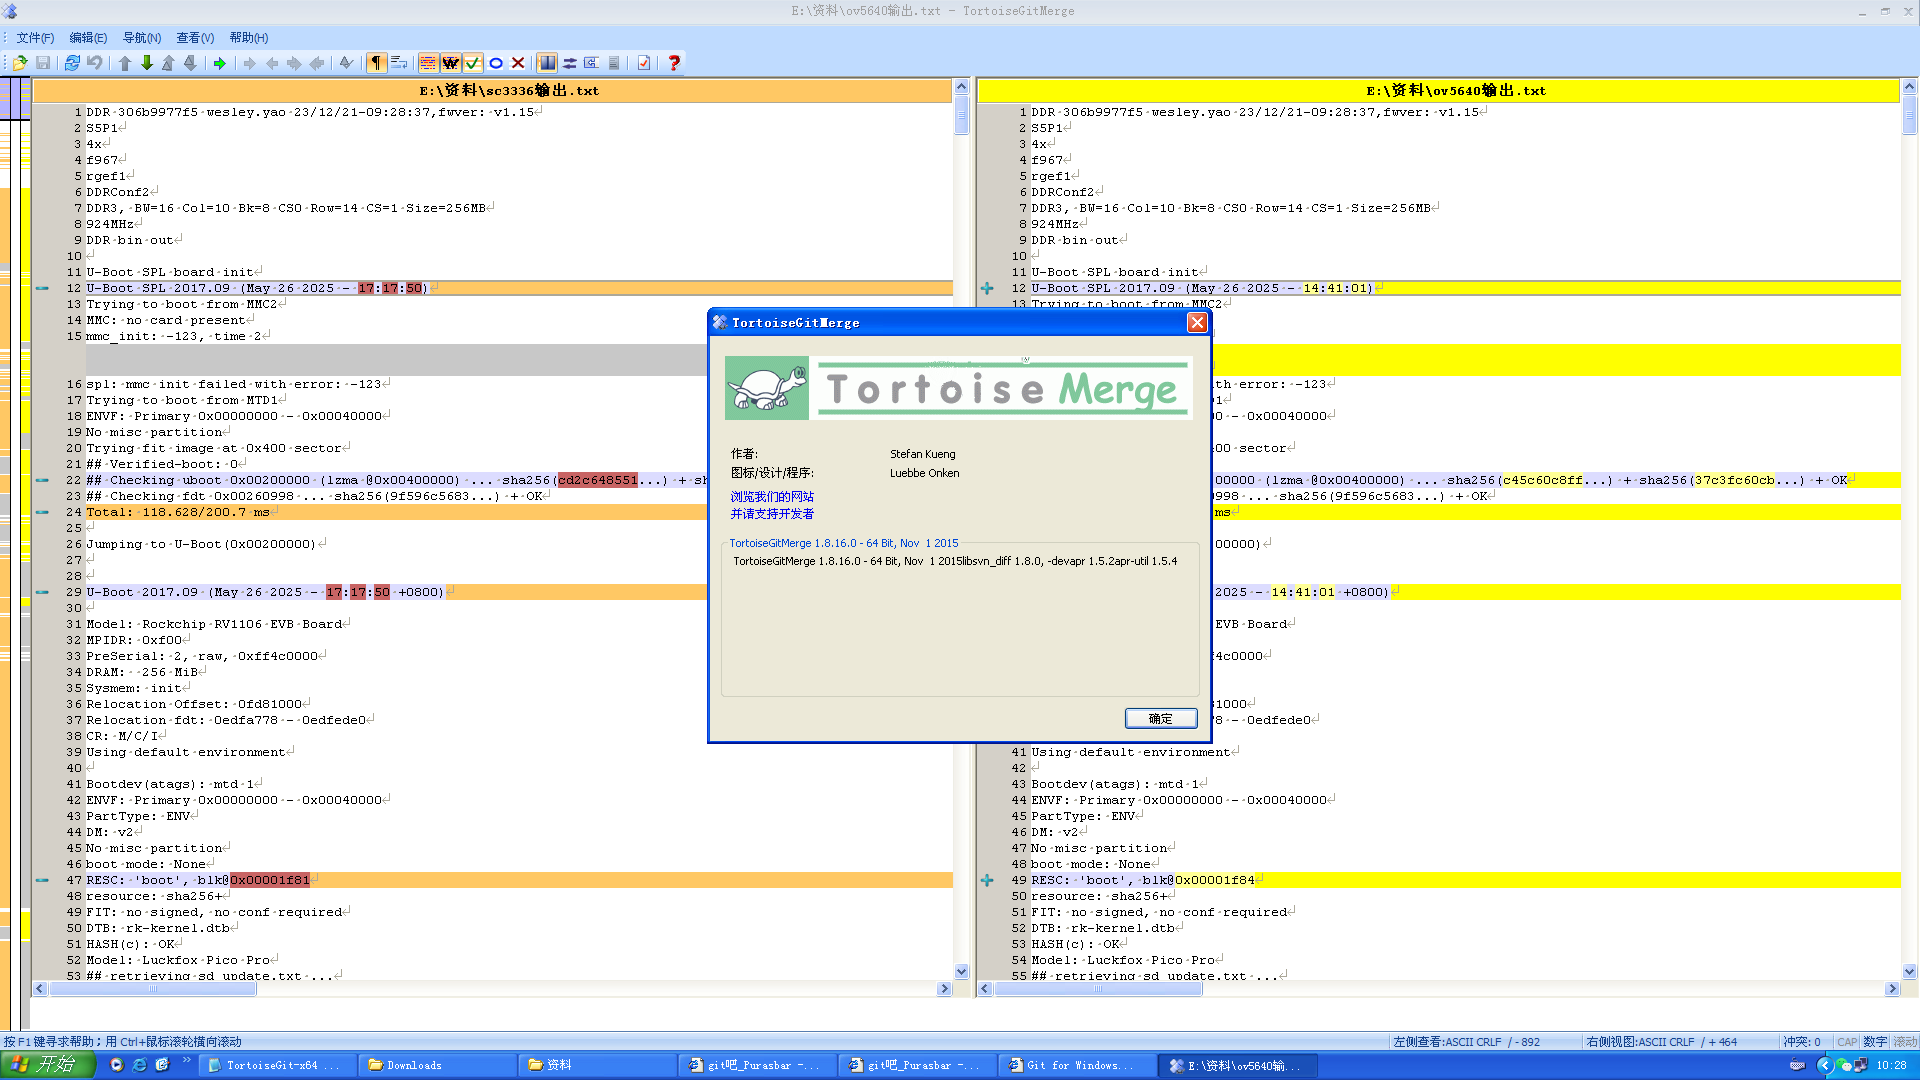
Task: Click the Open file toolbar icon
Action: pyautogui.click(x=20, y=63)
